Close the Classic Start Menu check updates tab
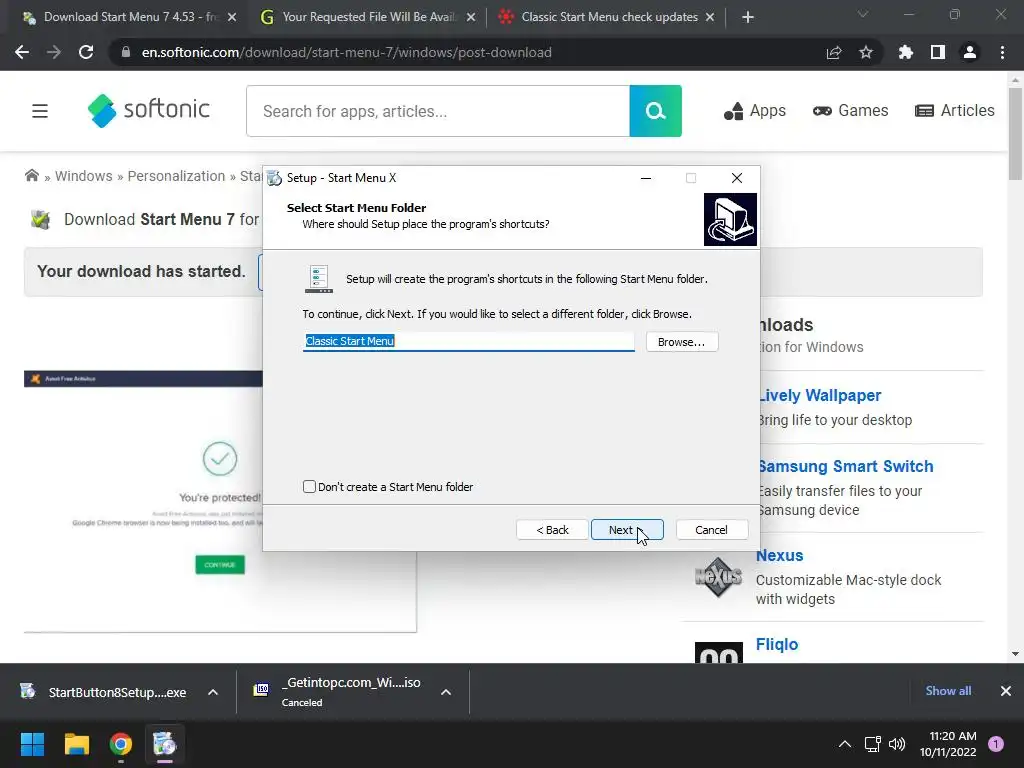The image size is (1024, 768). point(710,17)
